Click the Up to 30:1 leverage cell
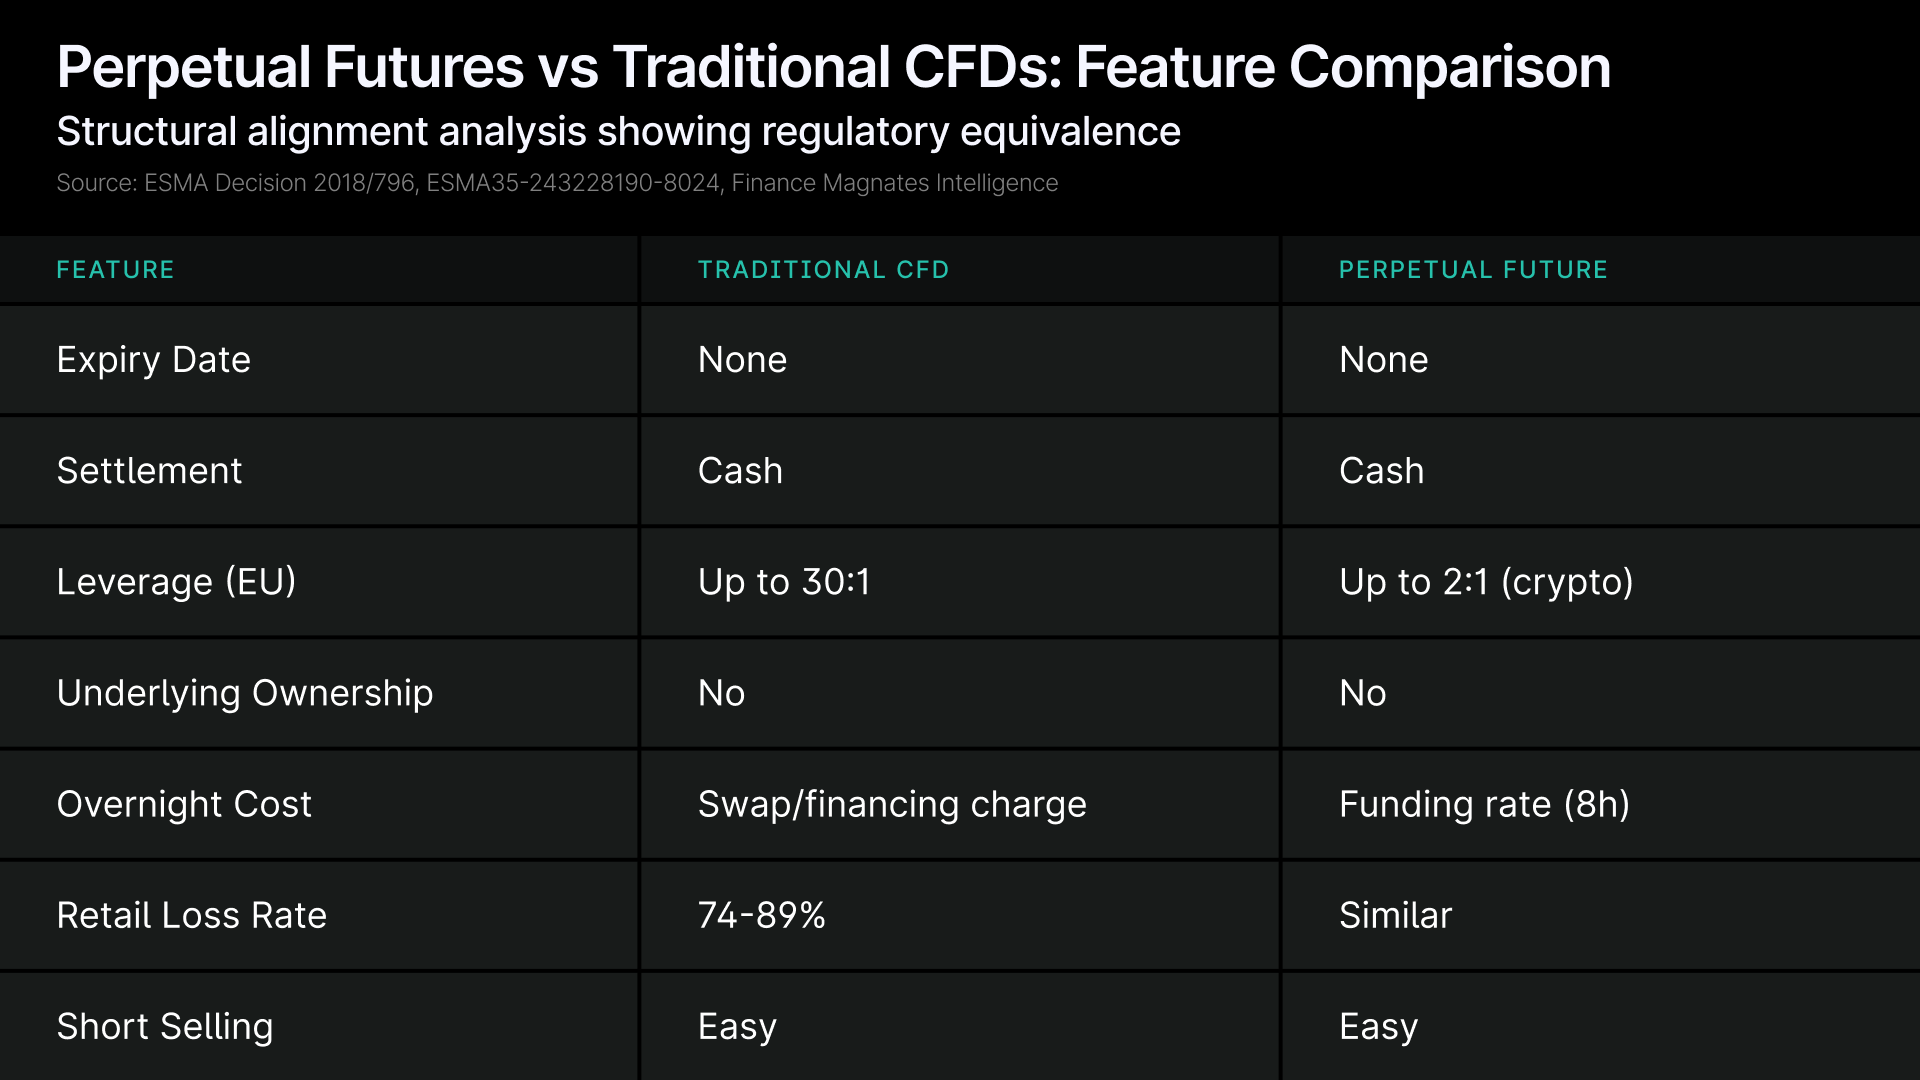 click(x=784, y=582)
